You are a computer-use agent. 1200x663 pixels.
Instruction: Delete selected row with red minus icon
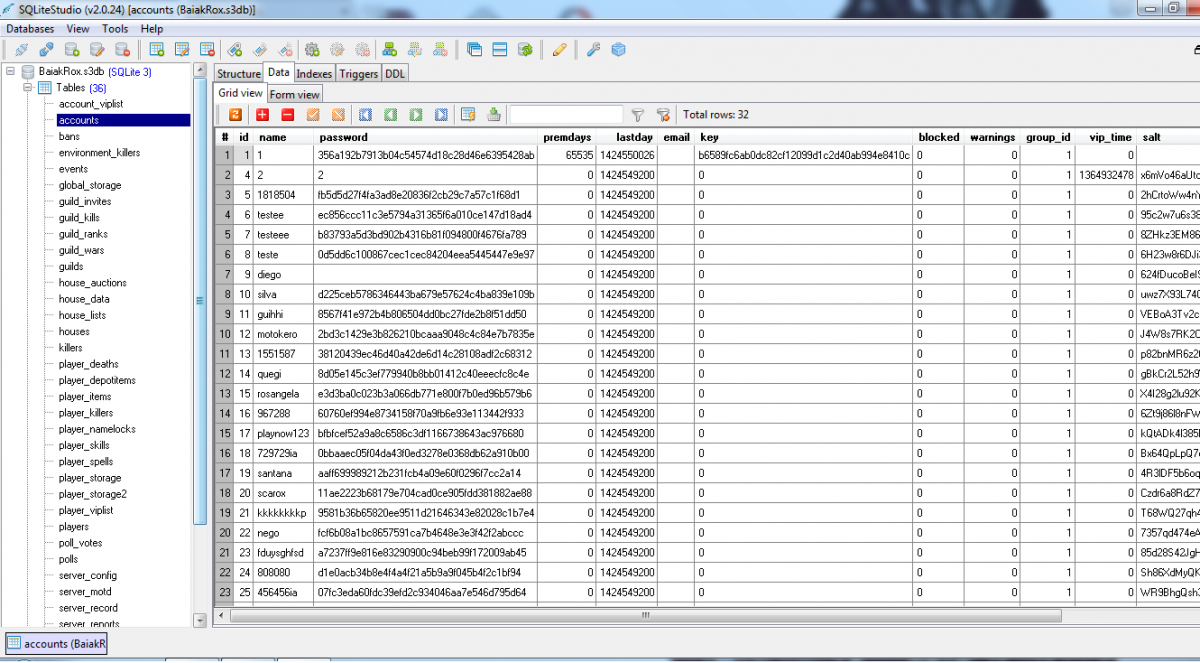pos(287,115)
